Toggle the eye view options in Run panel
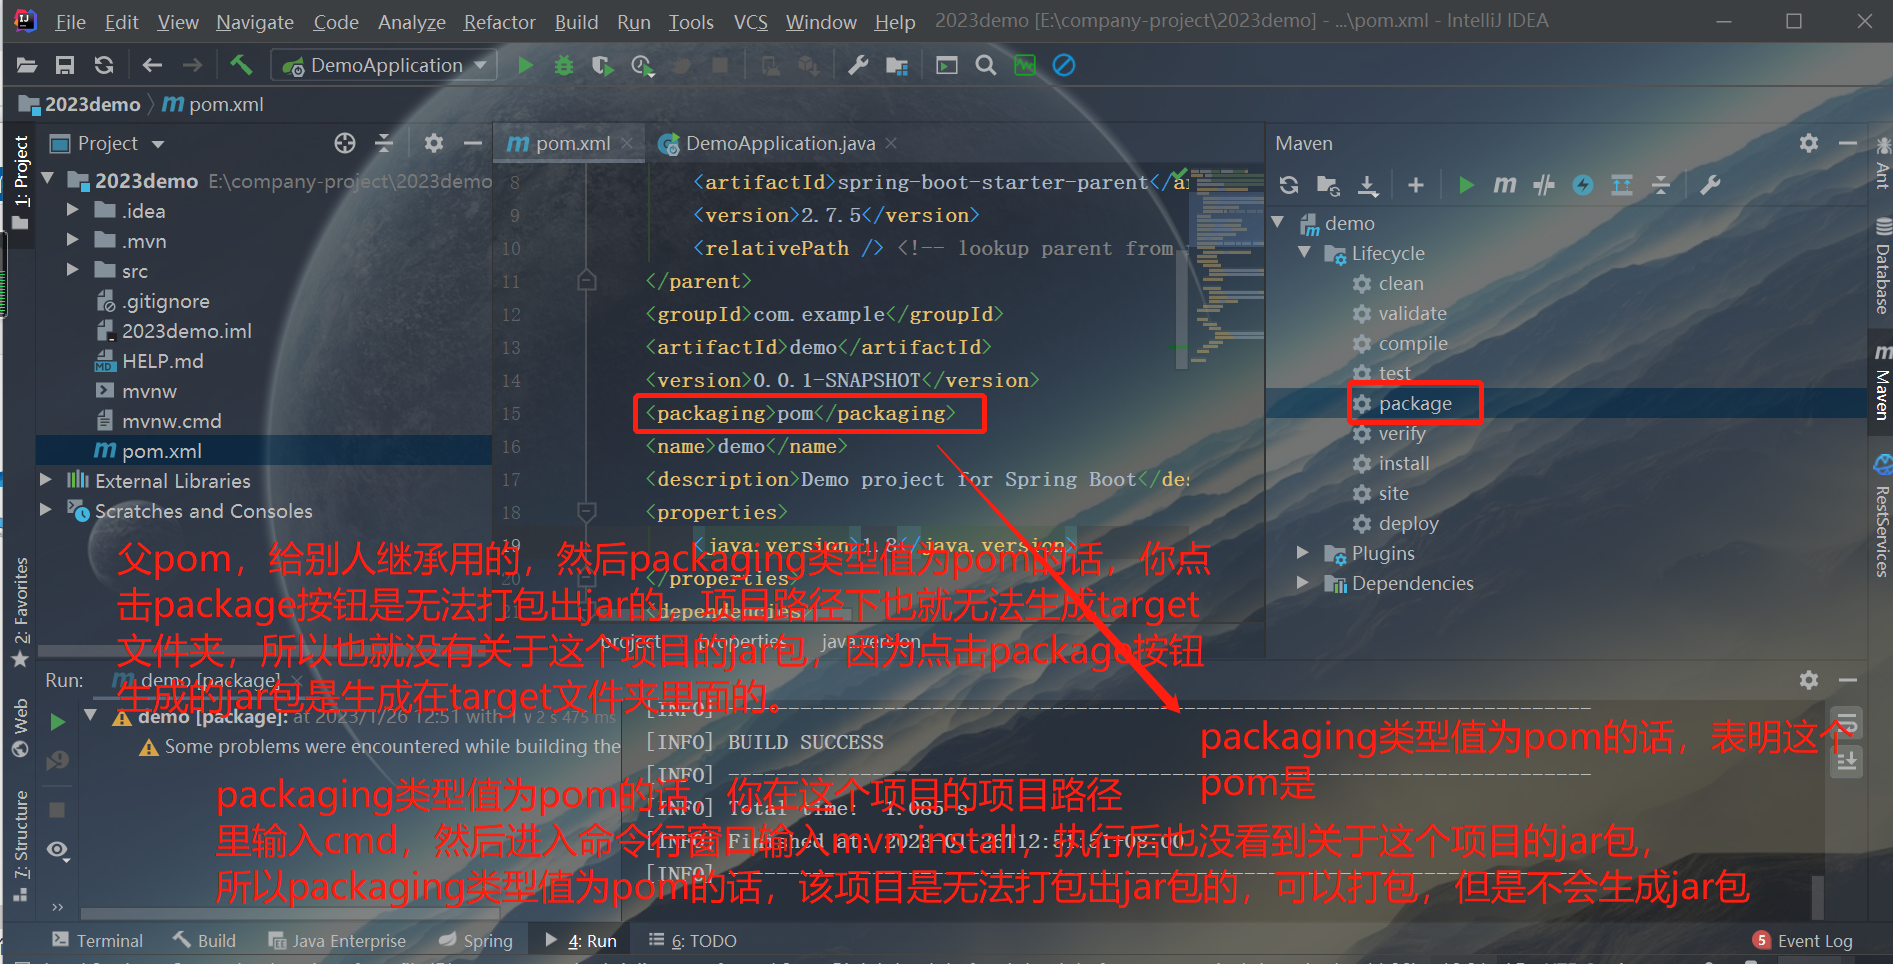1893x964 pixels. coord(57,850)
